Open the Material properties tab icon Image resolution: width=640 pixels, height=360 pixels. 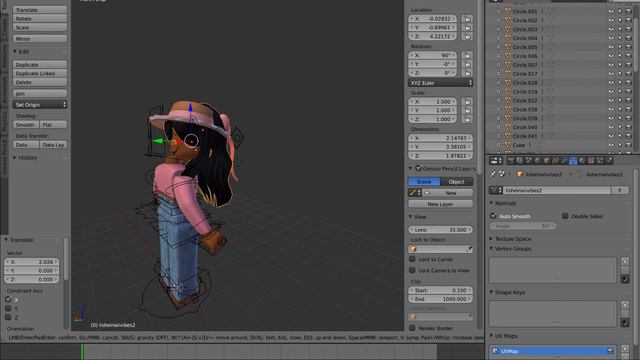click(582, 160)
